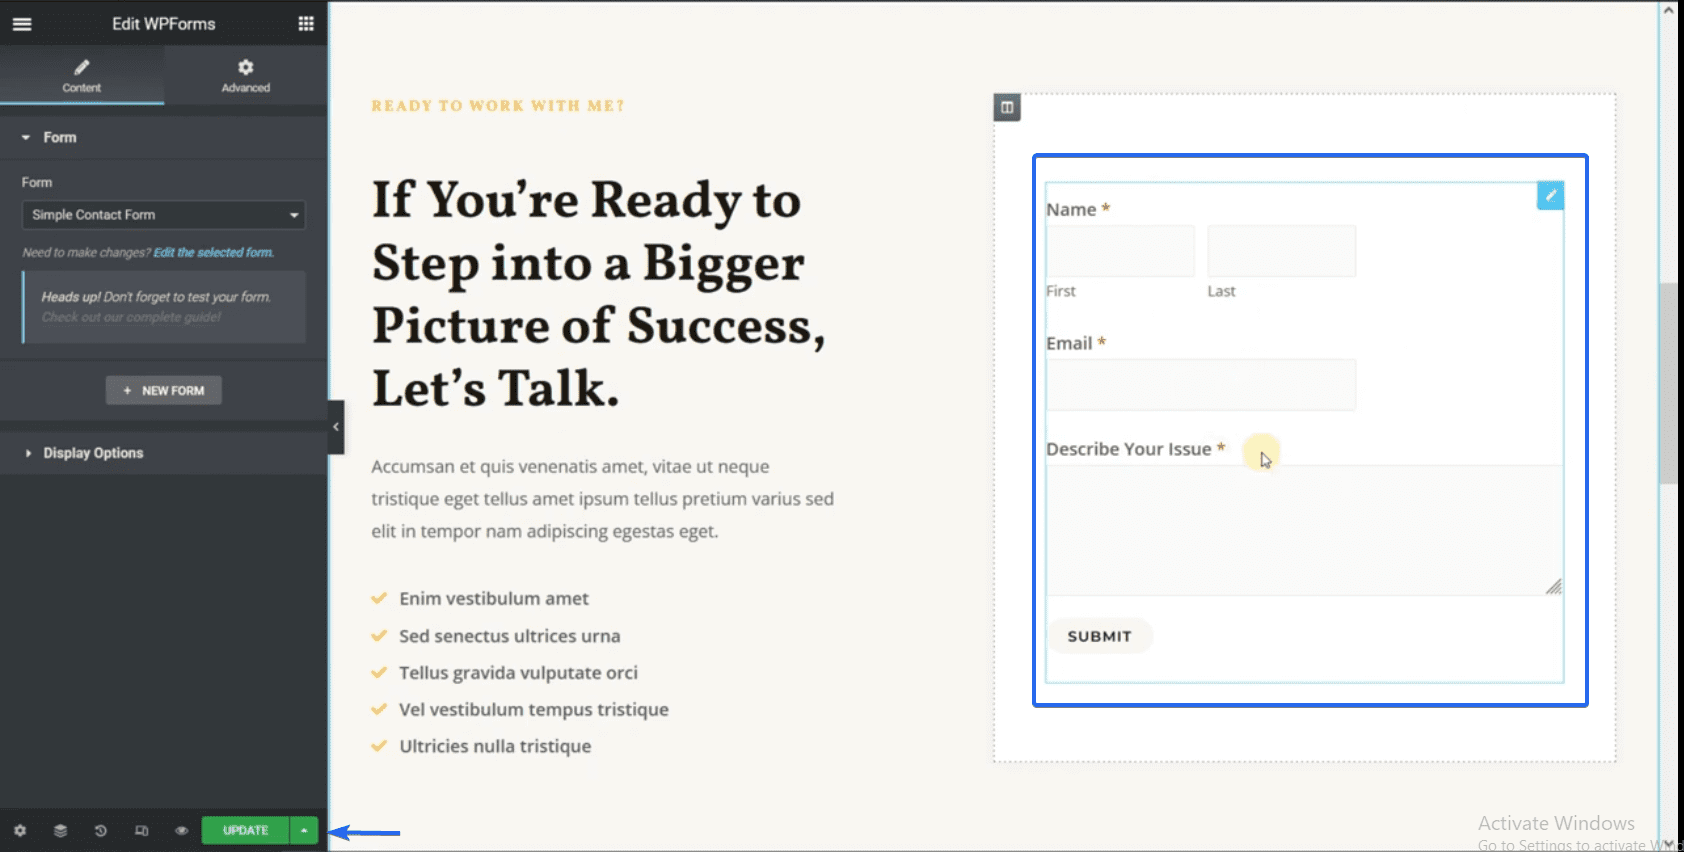Click the Describe Your Issue textarea
The width and height of the screenshot is (1684, 852).
tap(1304, 530)
